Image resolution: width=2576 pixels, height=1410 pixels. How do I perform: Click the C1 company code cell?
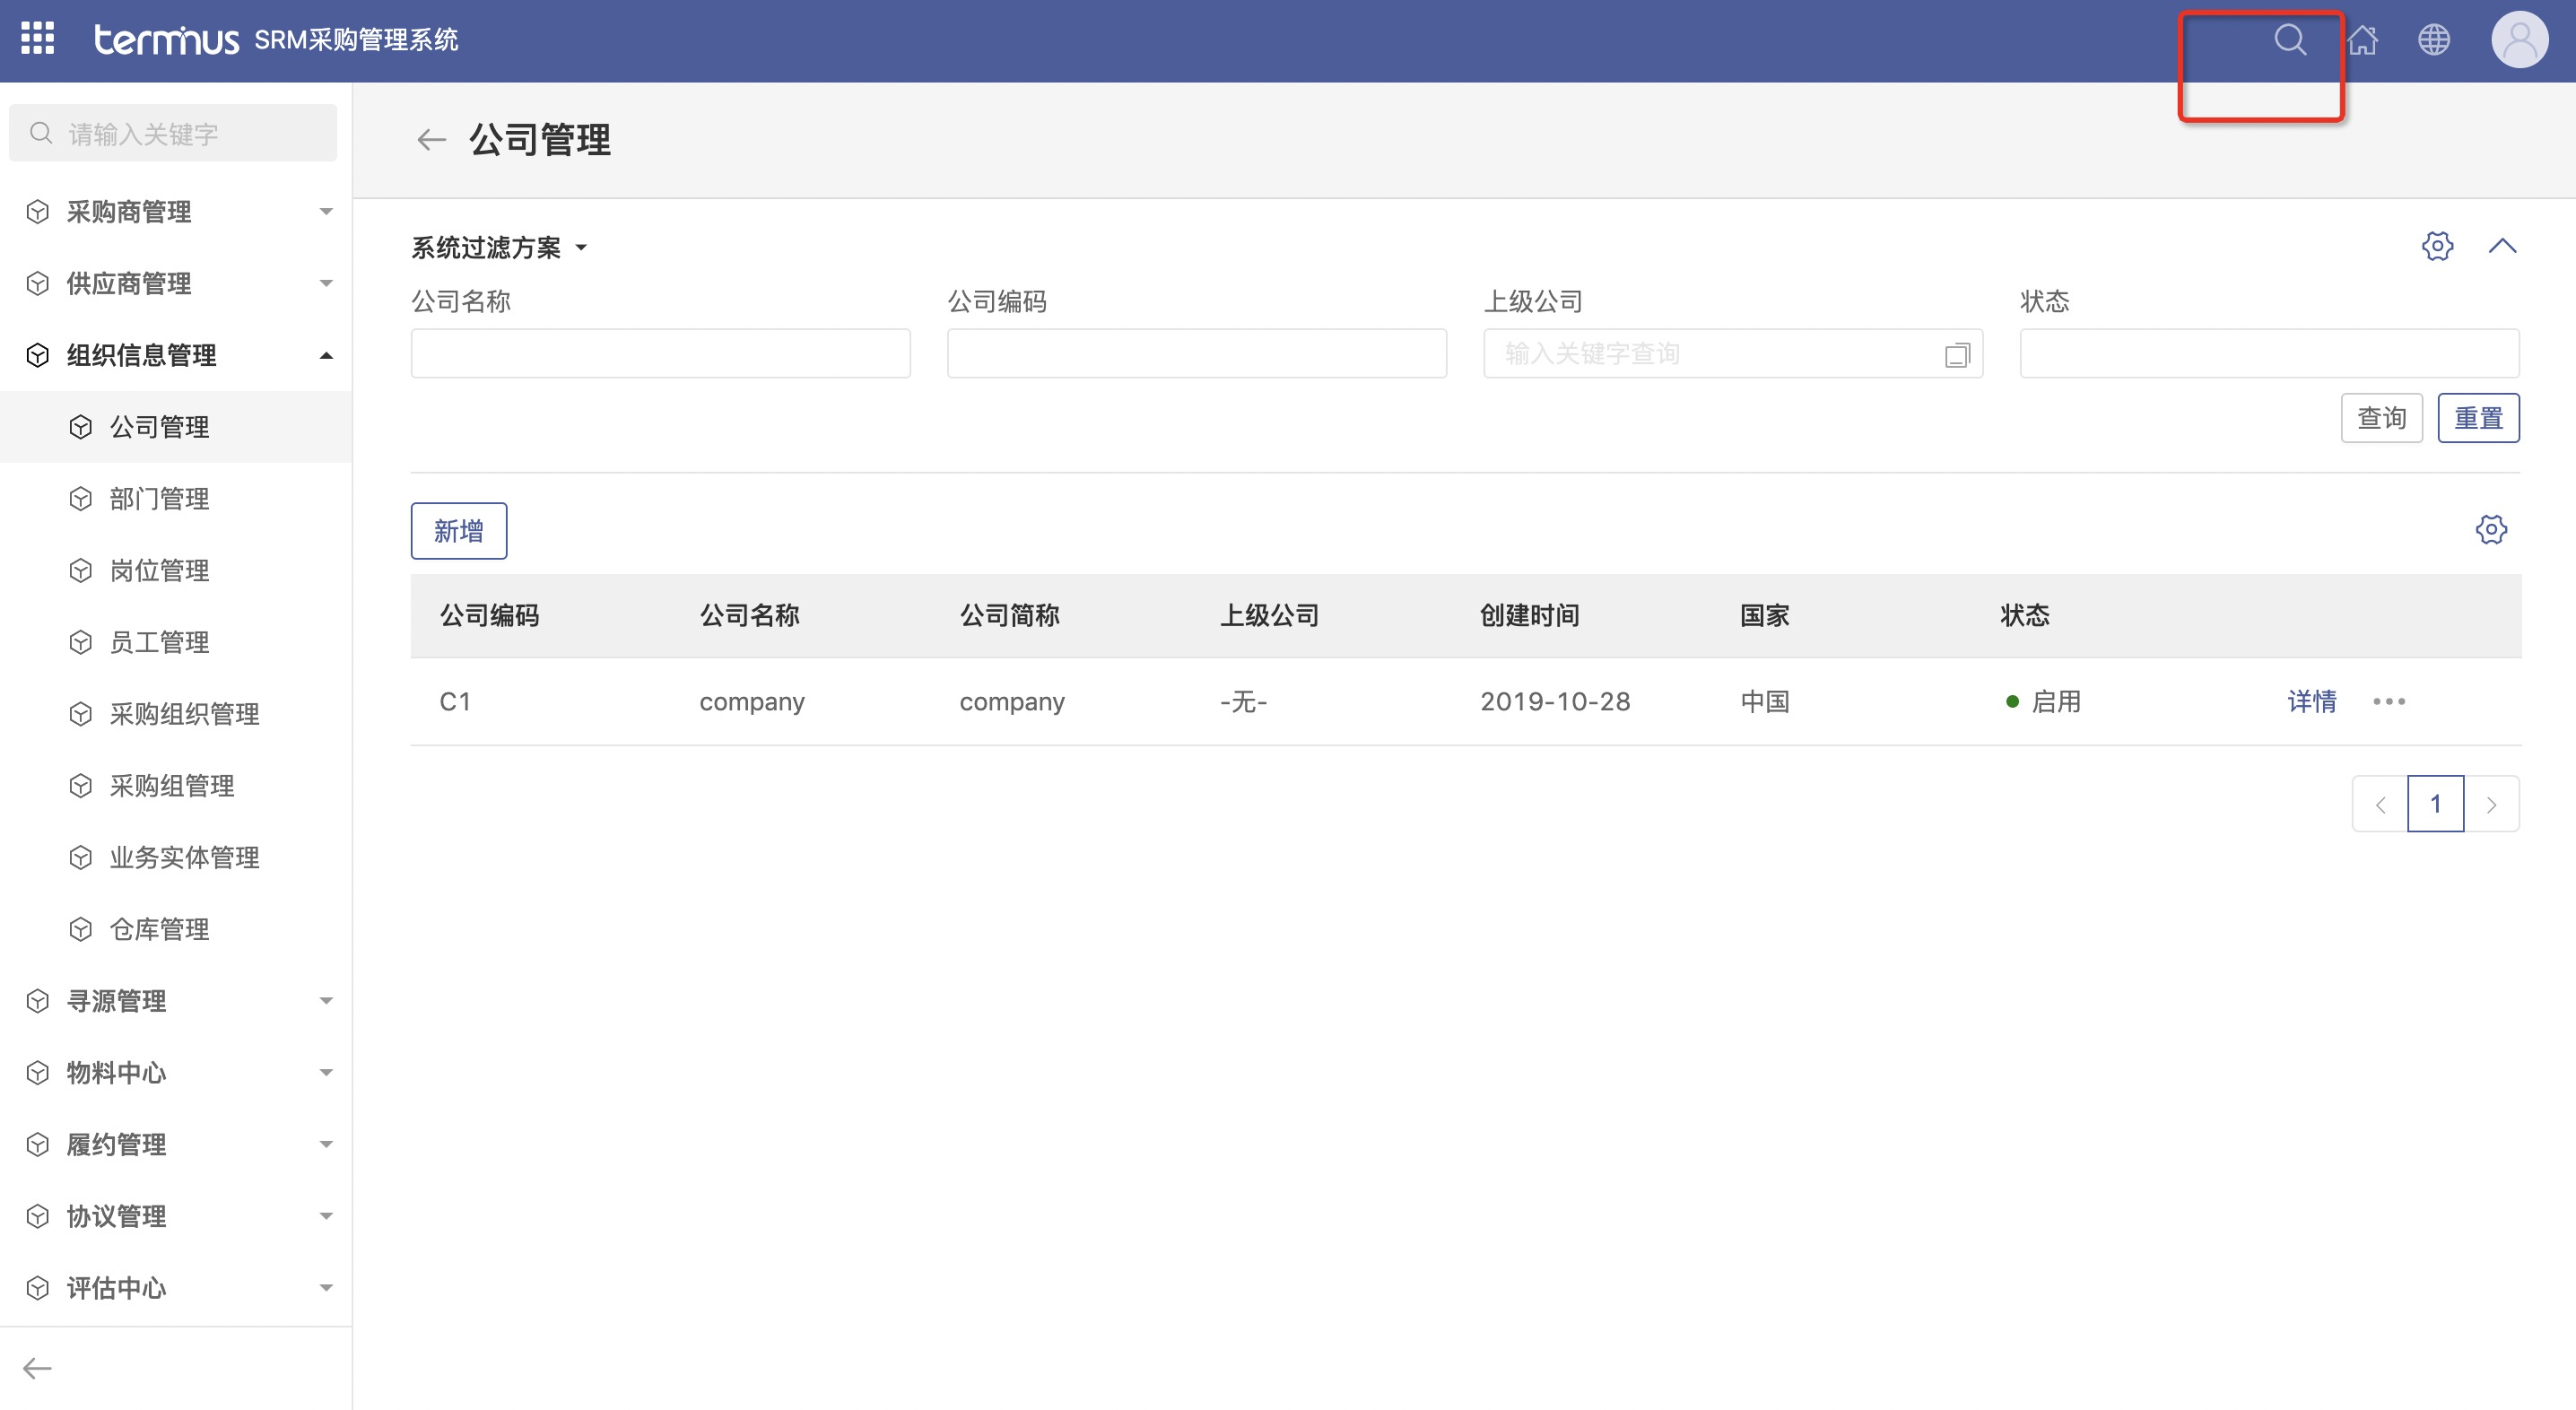pyautogui.click(x=455, y=702)
